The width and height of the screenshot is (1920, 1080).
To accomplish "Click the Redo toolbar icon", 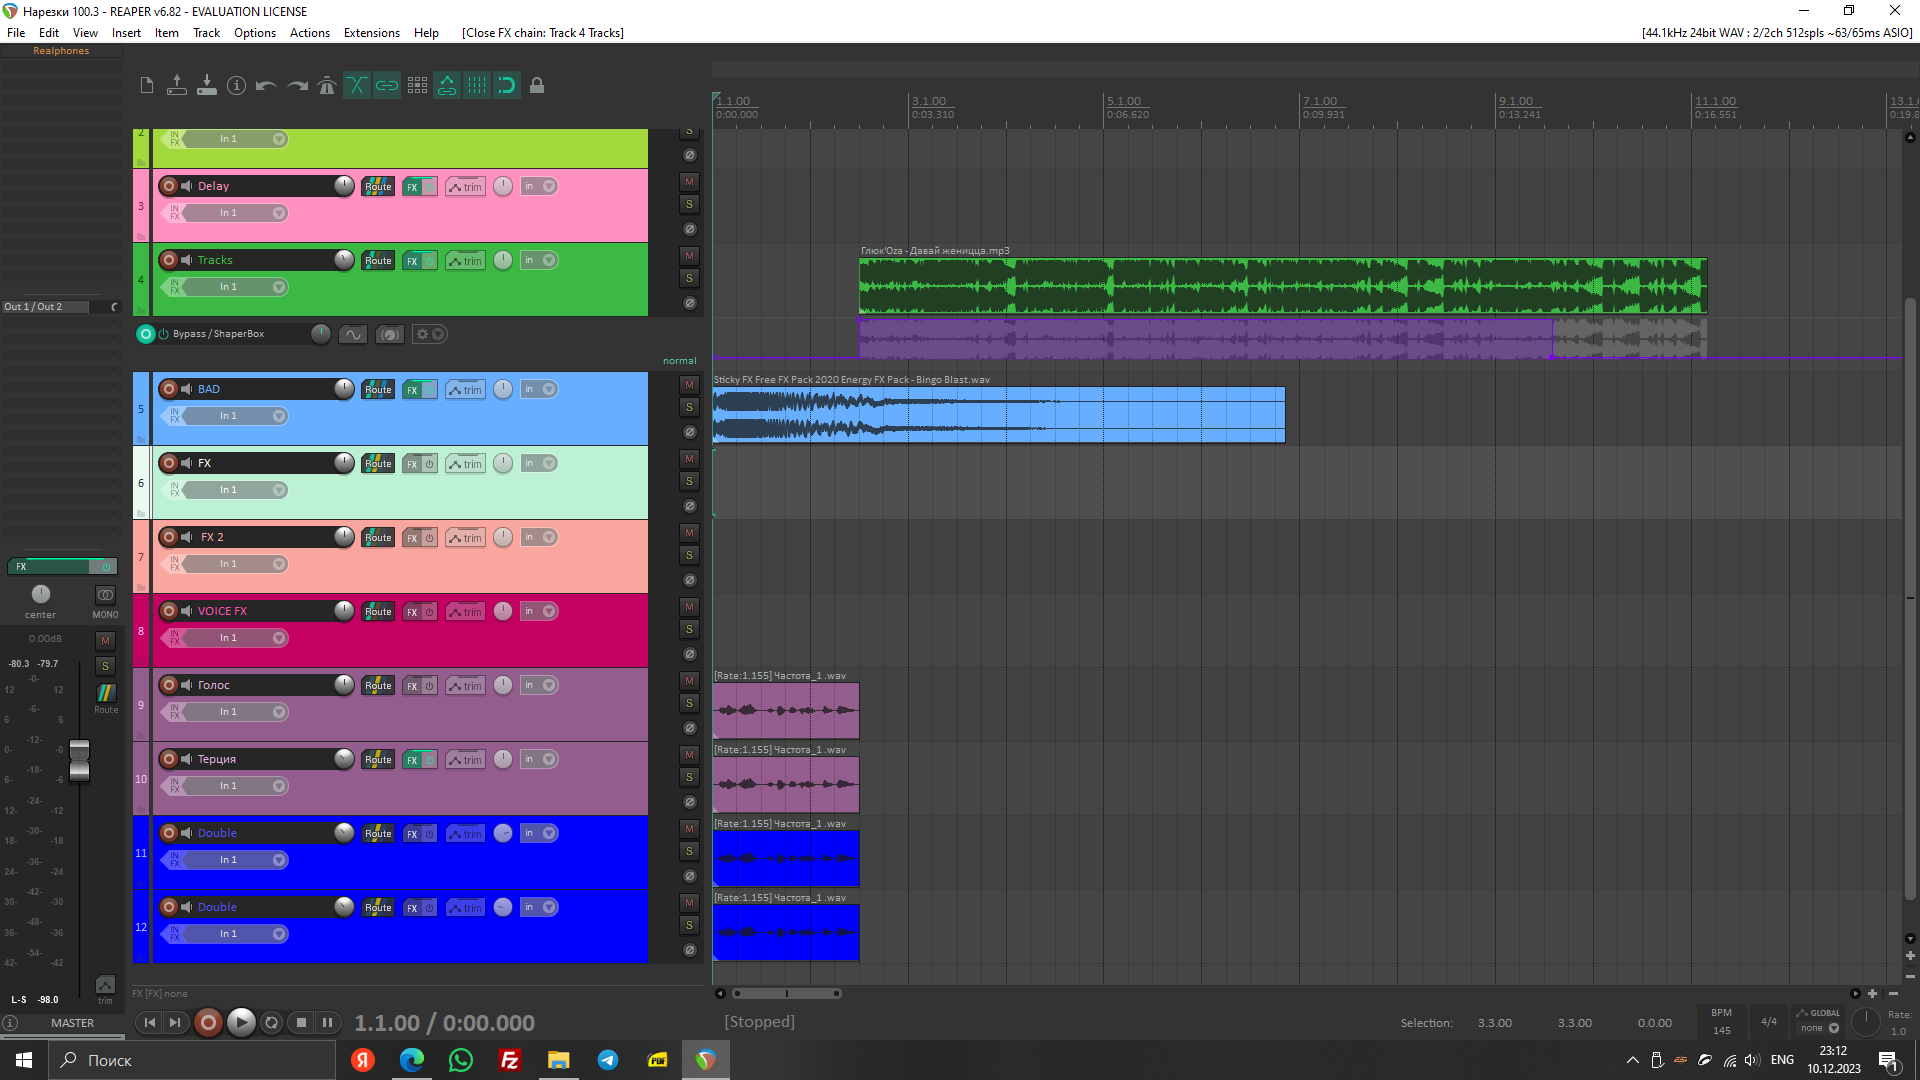I will click(297, 86).
